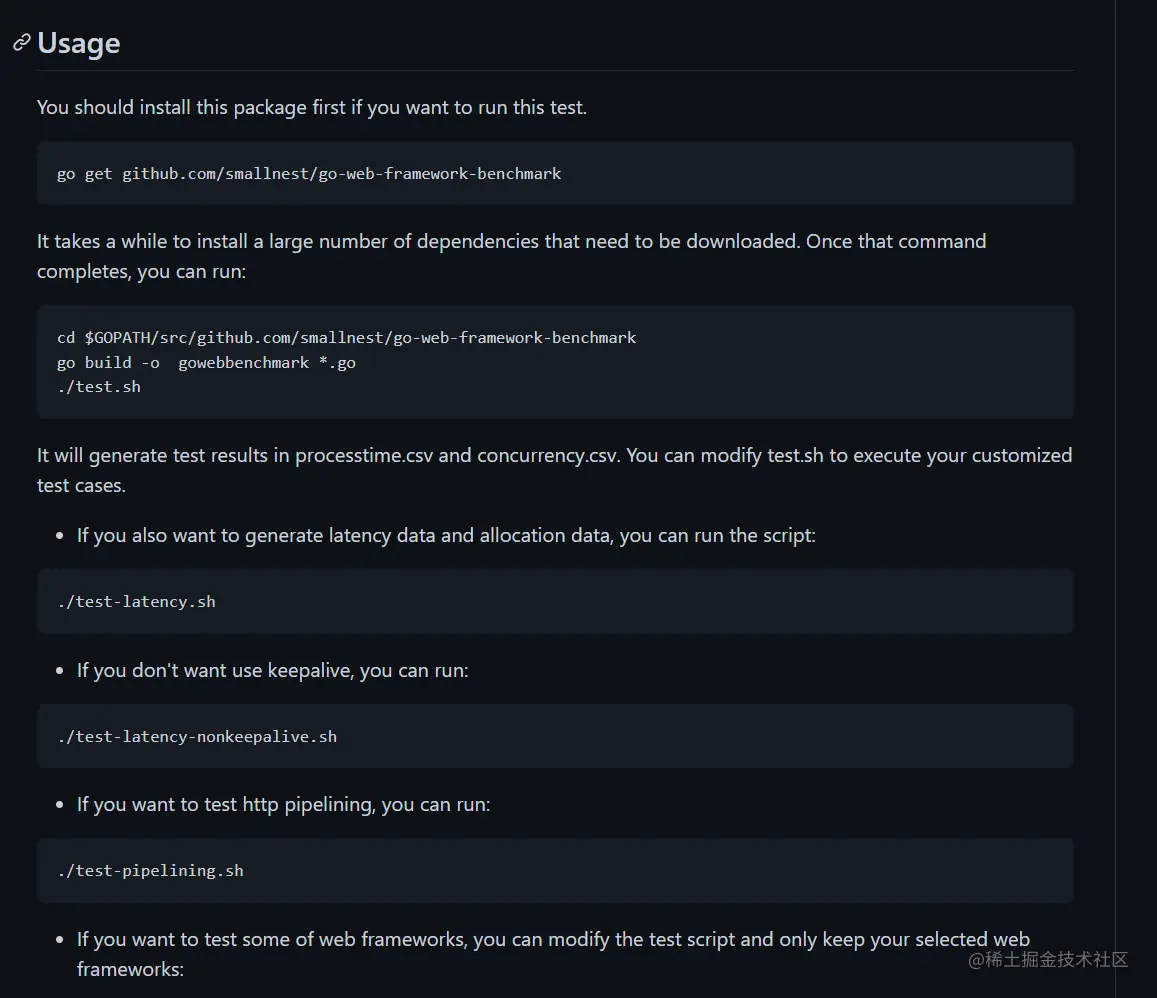The image size is (1157, 998).
Task: Click the ./test-pipelining.sh code block
Action: click(x=151, y=871)
